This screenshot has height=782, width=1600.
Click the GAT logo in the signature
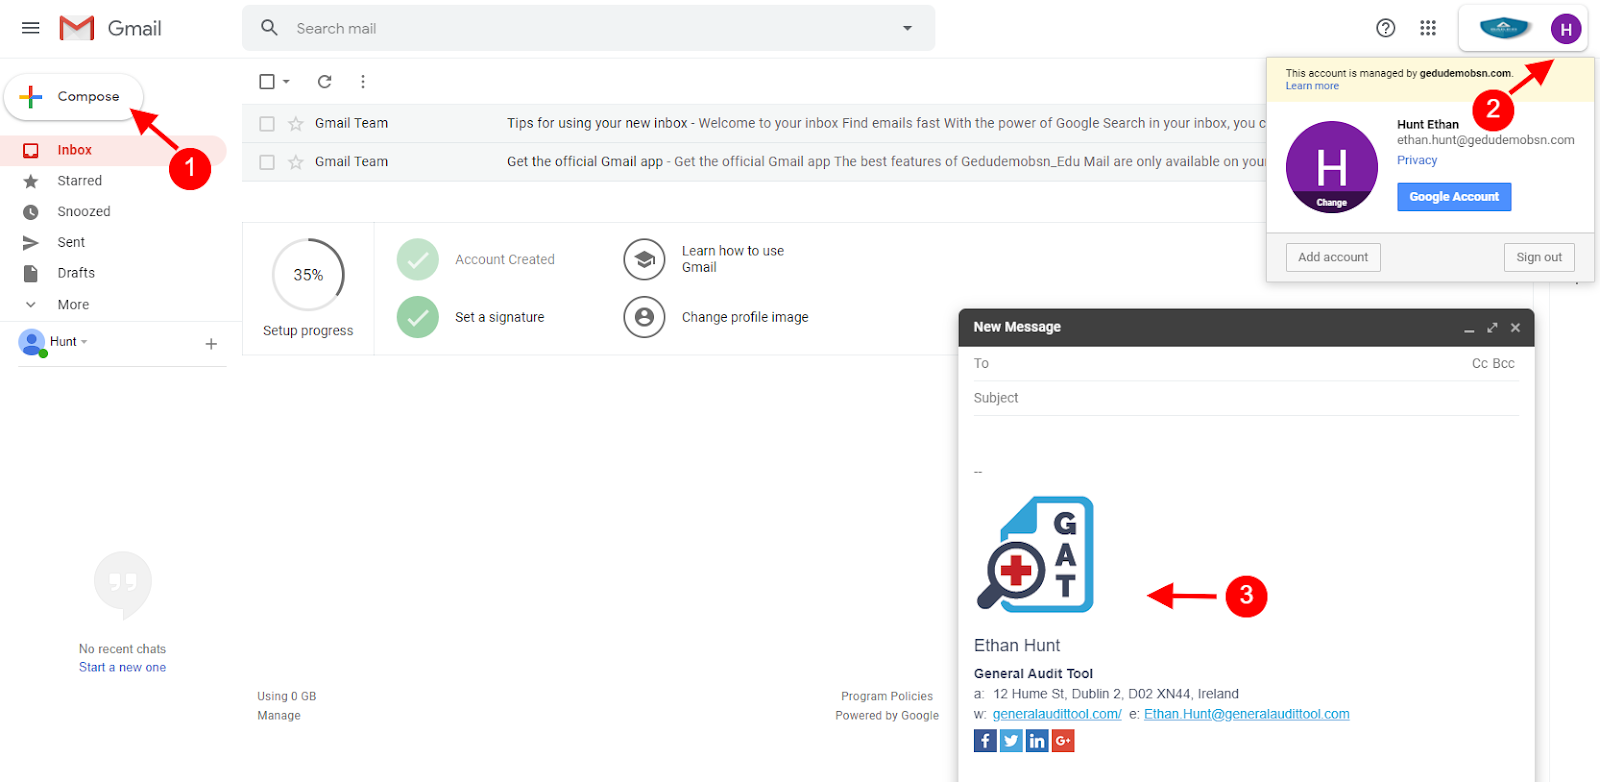click(x=1035, y=554)
